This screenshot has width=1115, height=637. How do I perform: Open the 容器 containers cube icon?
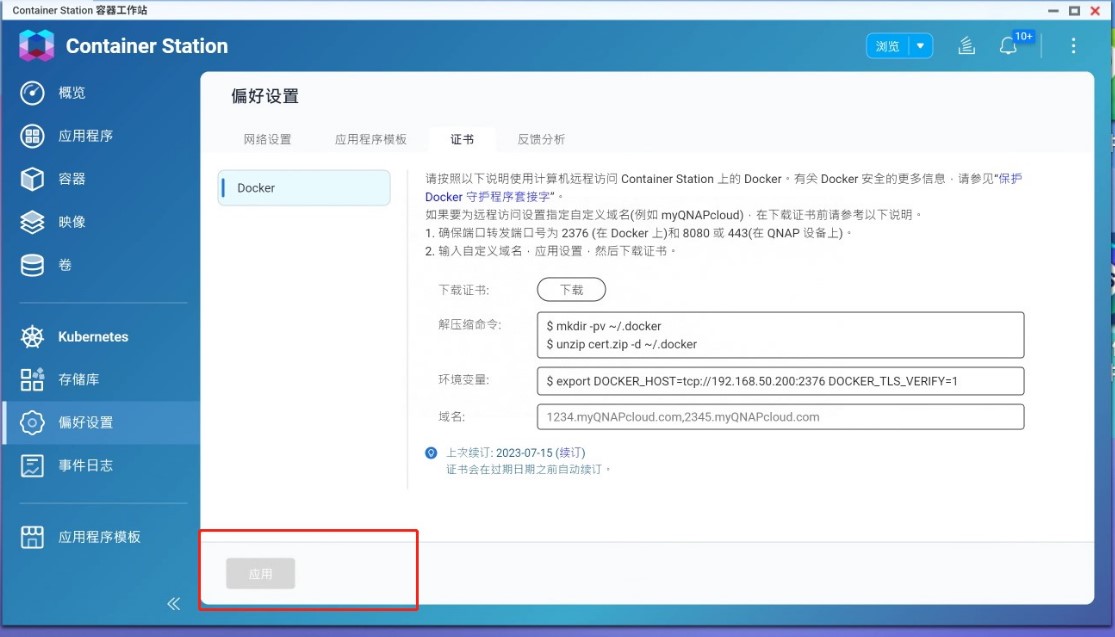click(x=32, y=179)
